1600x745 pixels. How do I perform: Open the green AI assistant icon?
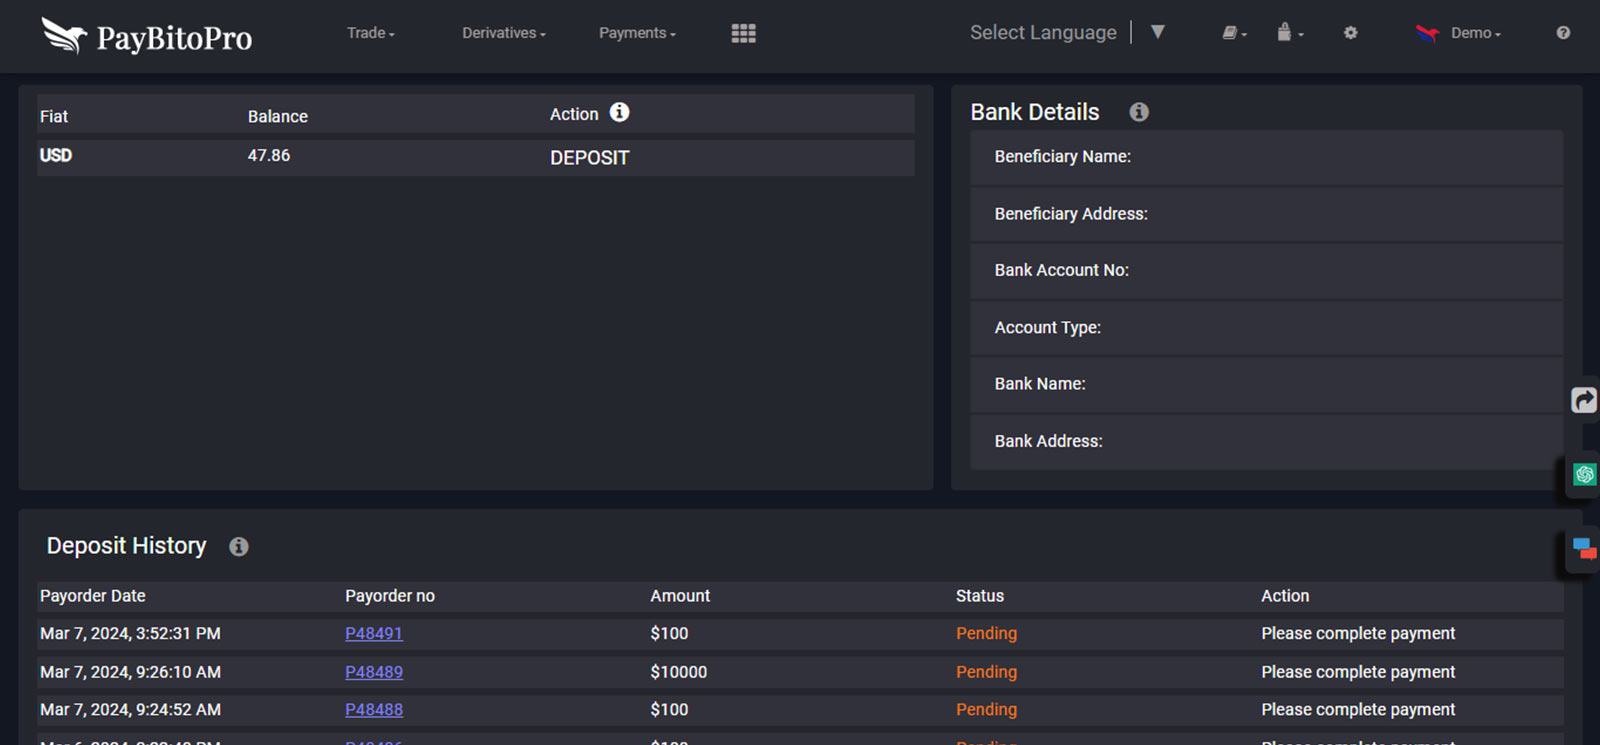[1584, 474]
